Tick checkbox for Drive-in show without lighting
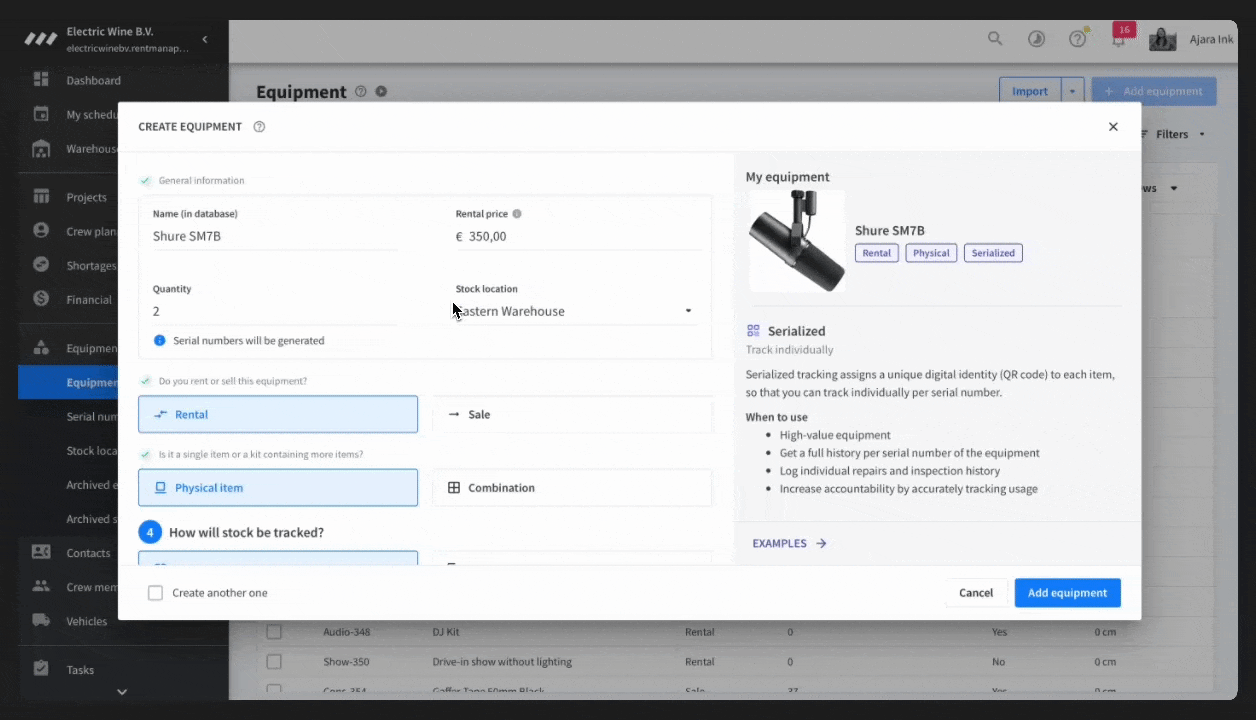Image resolution: width=1256 pixels, height=720 pixels. click(x=274, y=662)
